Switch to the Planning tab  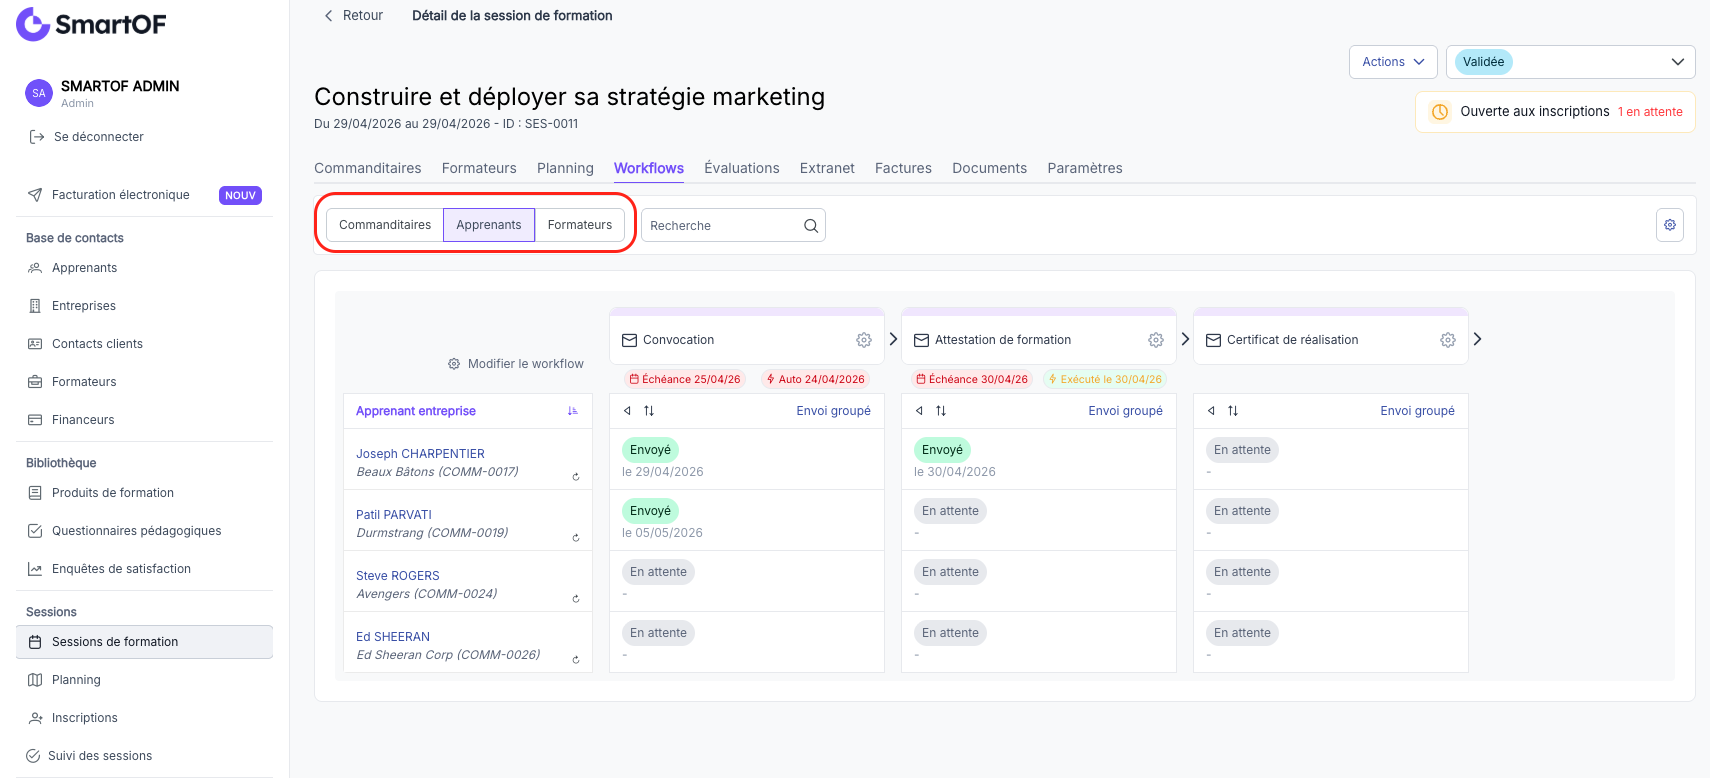(x=565, y=168)
